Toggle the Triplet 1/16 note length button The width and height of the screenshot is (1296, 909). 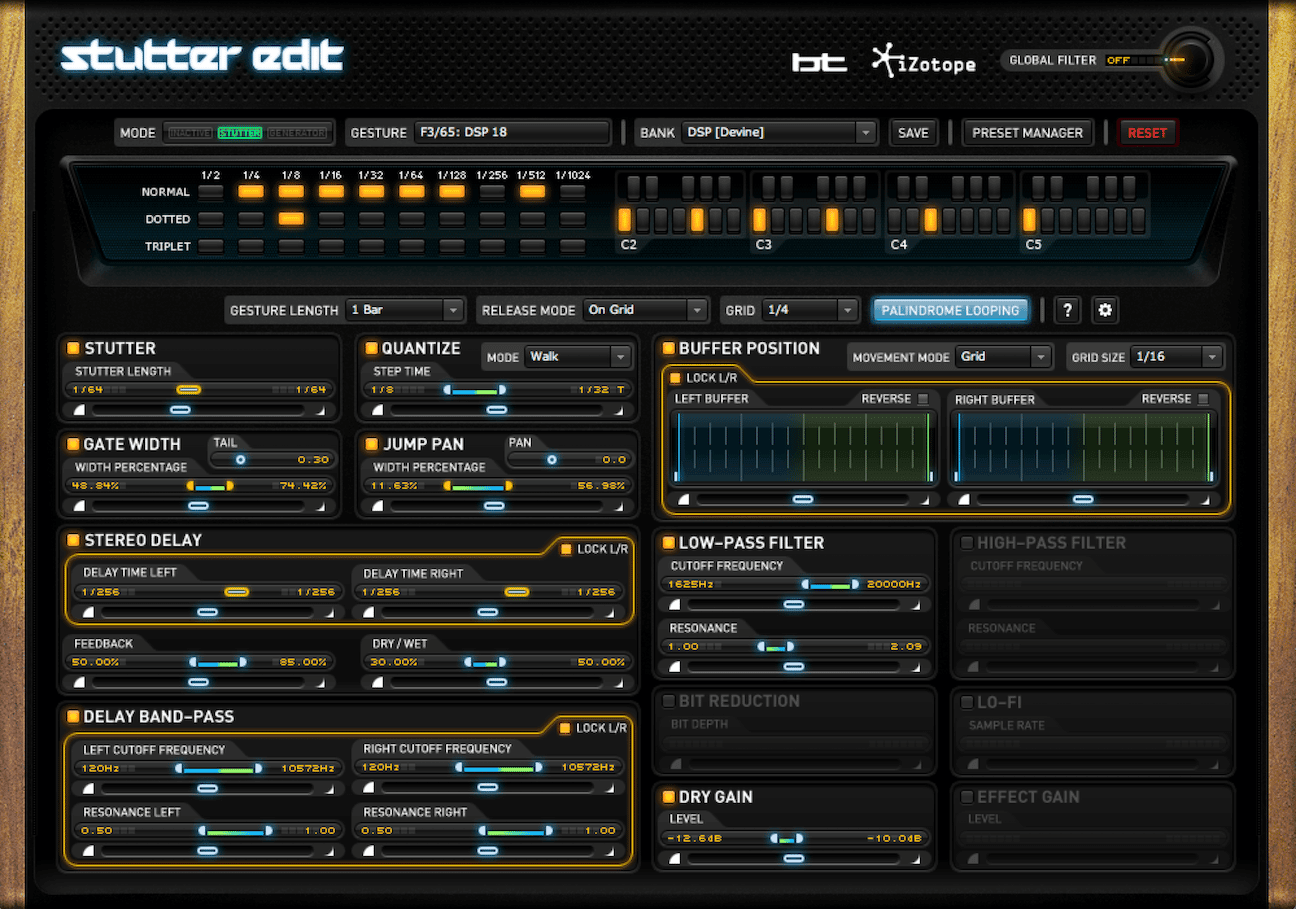click(x=331, y=245)
